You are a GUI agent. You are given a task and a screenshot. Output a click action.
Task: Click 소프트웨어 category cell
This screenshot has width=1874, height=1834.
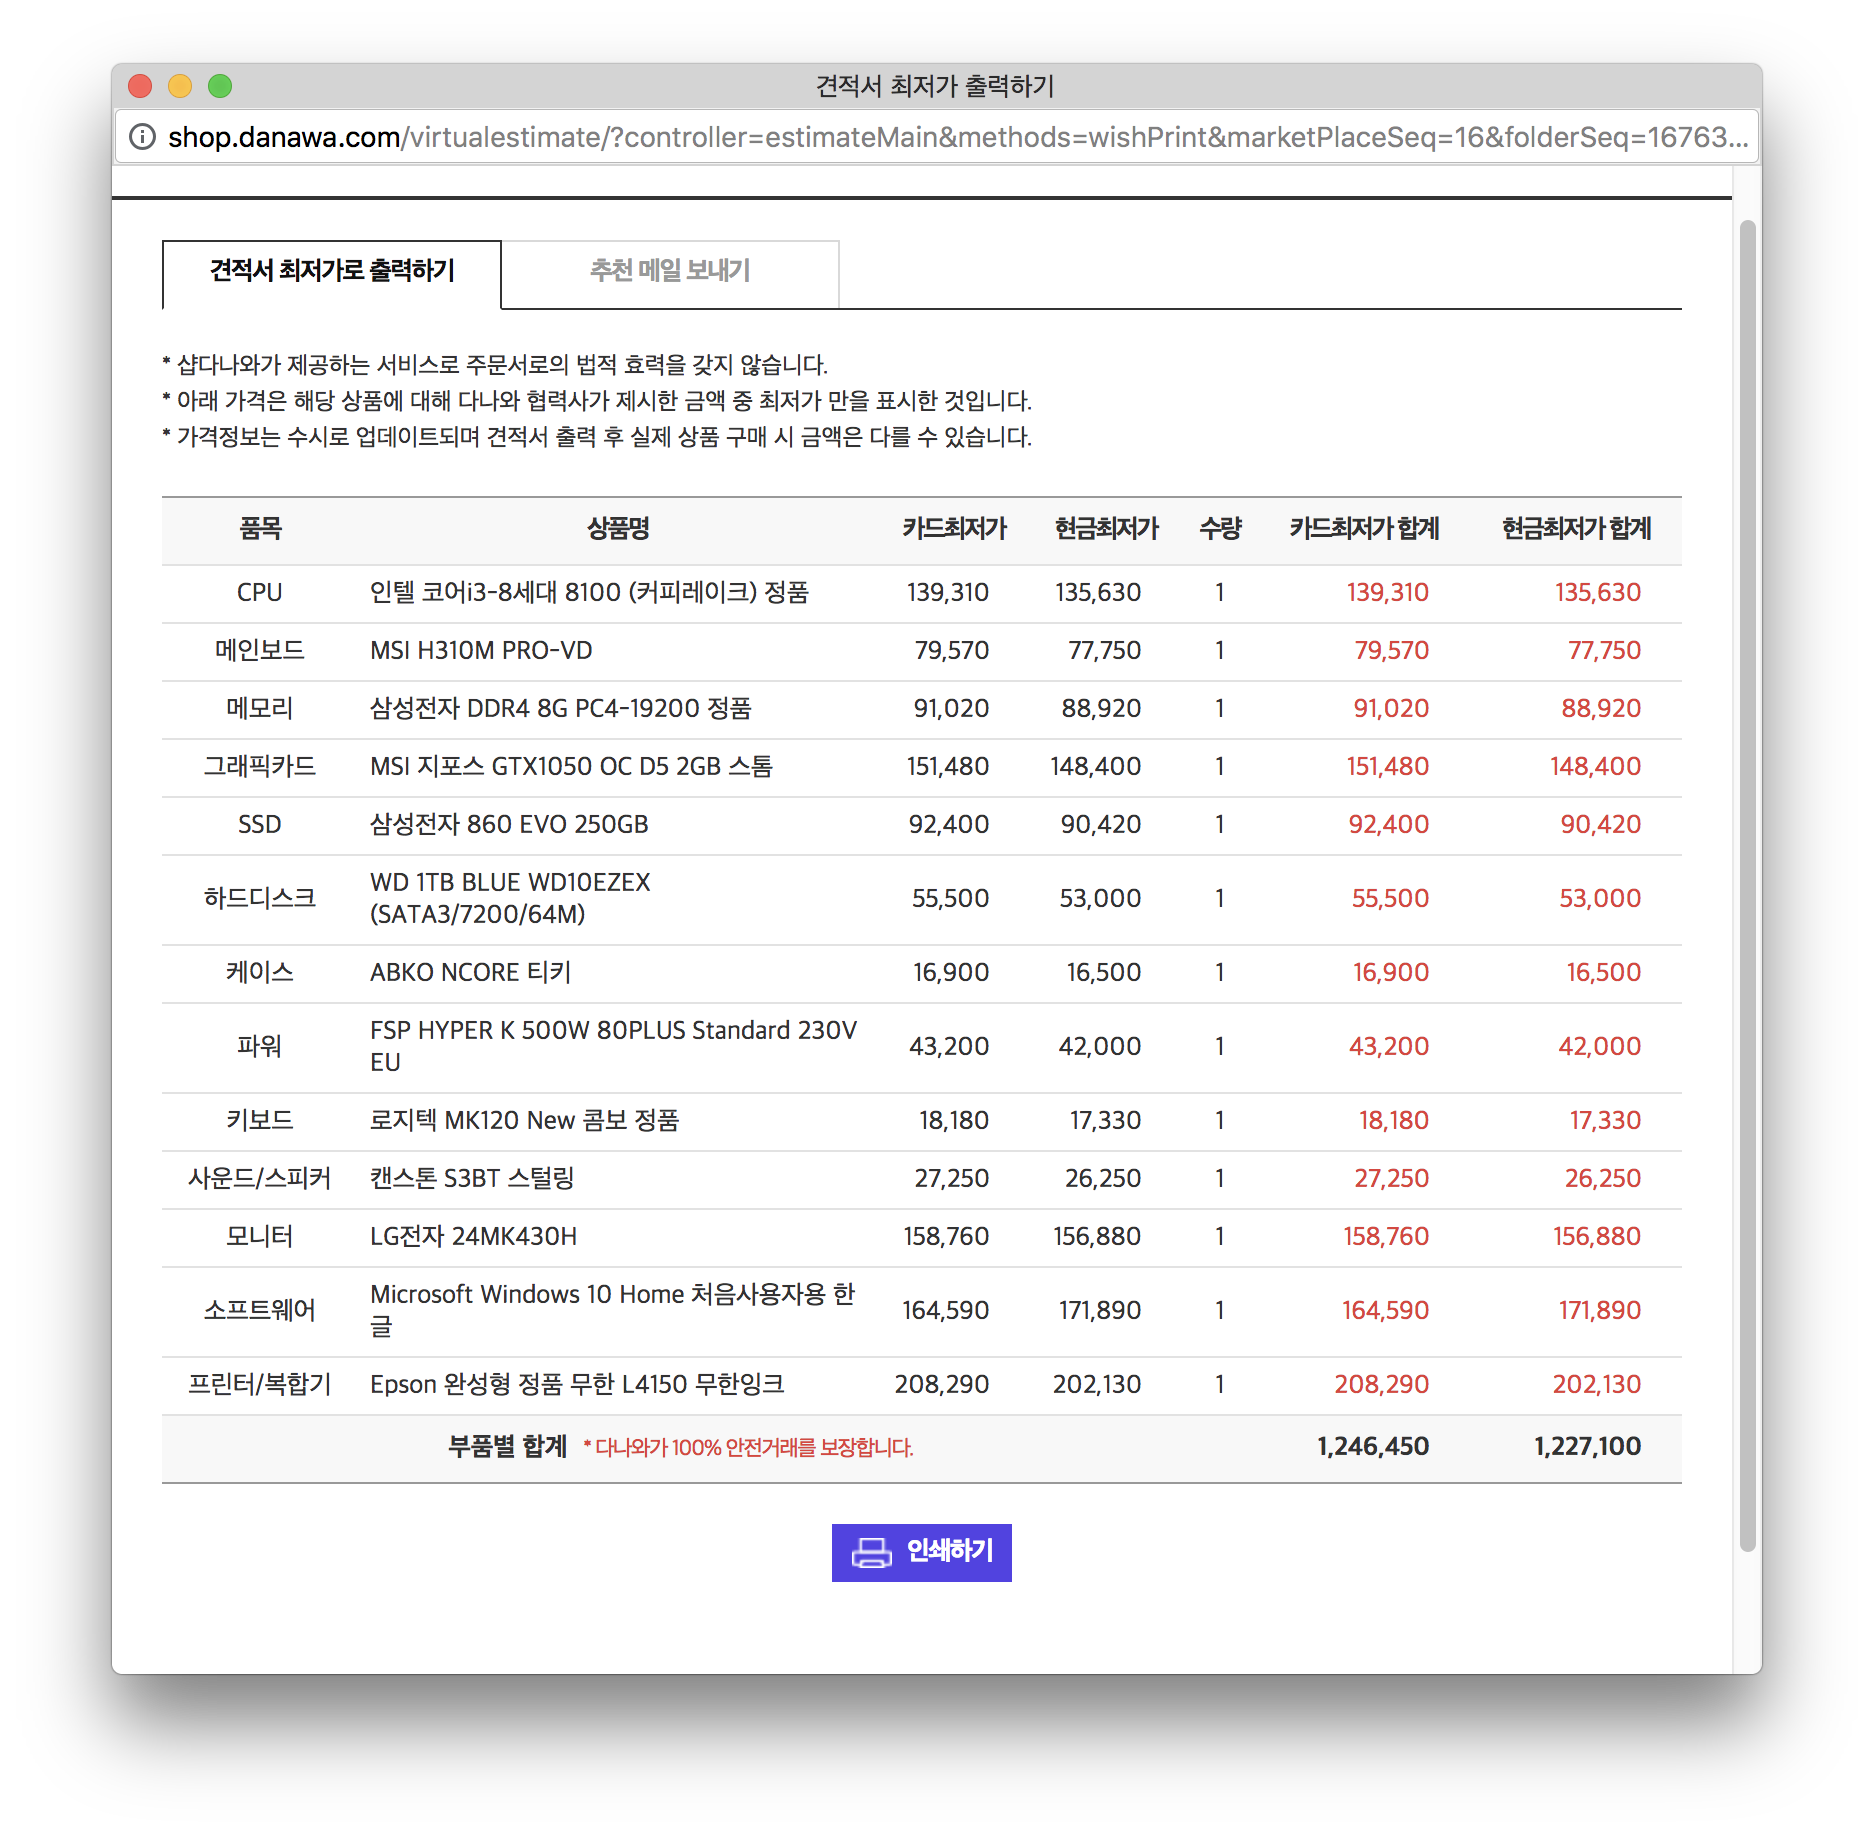click(259, 1310)
